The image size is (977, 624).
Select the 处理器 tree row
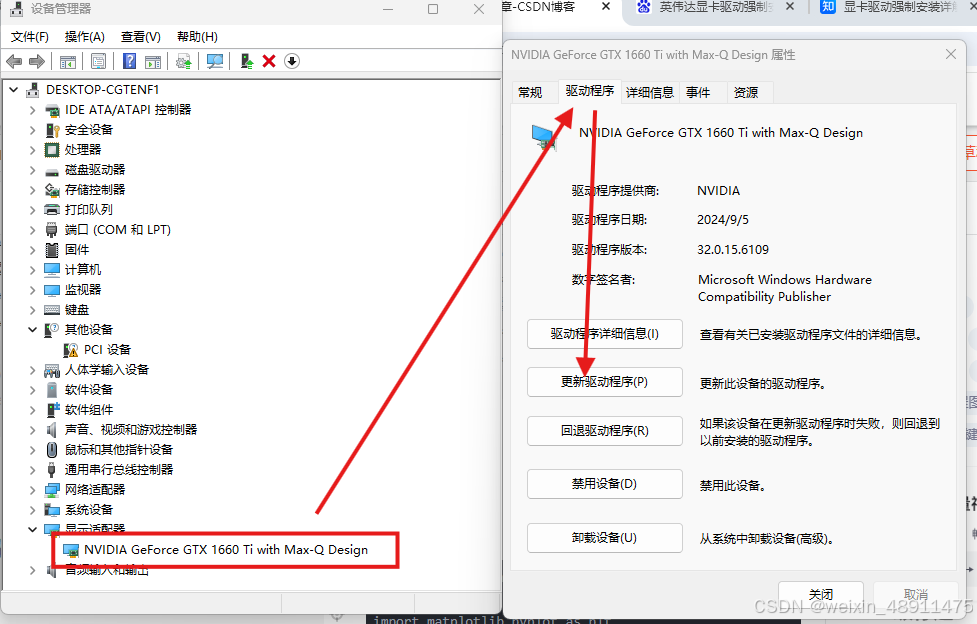73,150
